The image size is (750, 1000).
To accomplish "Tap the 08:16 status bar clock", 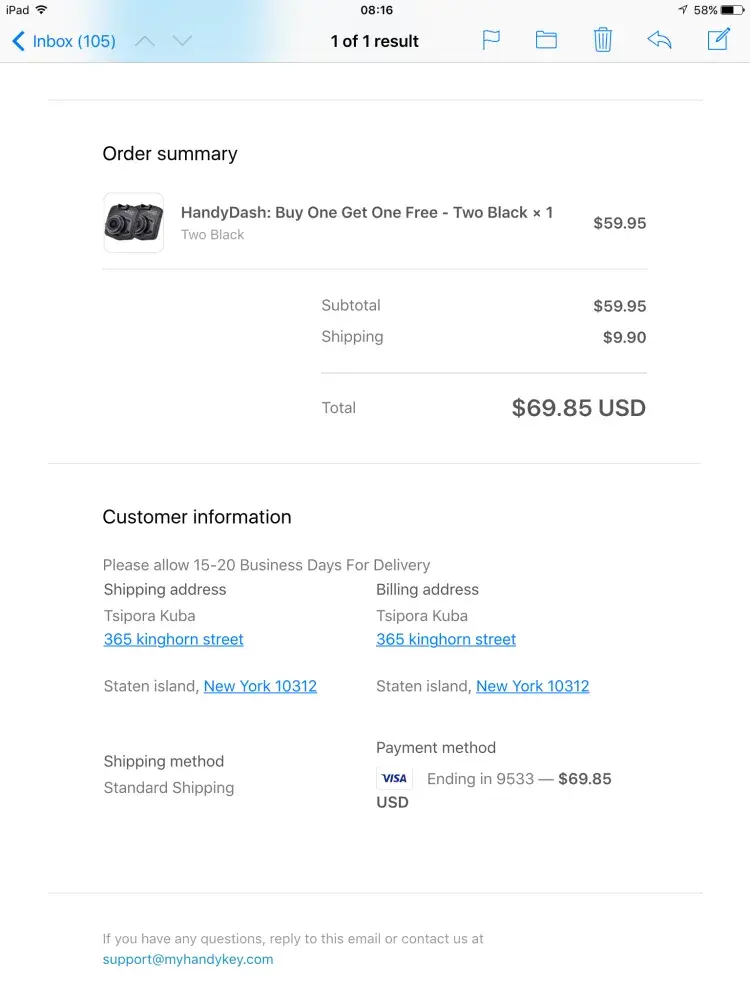I will (x=376, y=10).
